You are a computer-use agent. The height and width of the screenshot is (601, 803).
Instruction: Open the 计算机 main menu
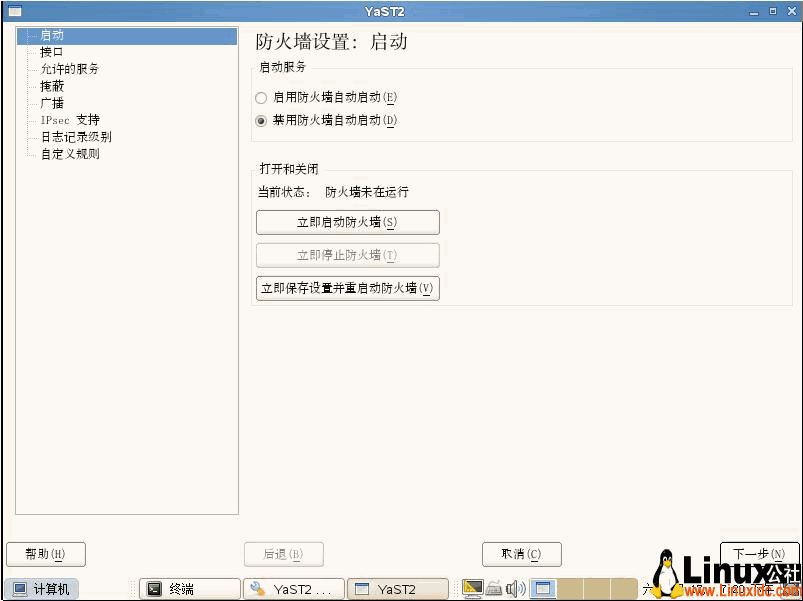coord(41,589)
